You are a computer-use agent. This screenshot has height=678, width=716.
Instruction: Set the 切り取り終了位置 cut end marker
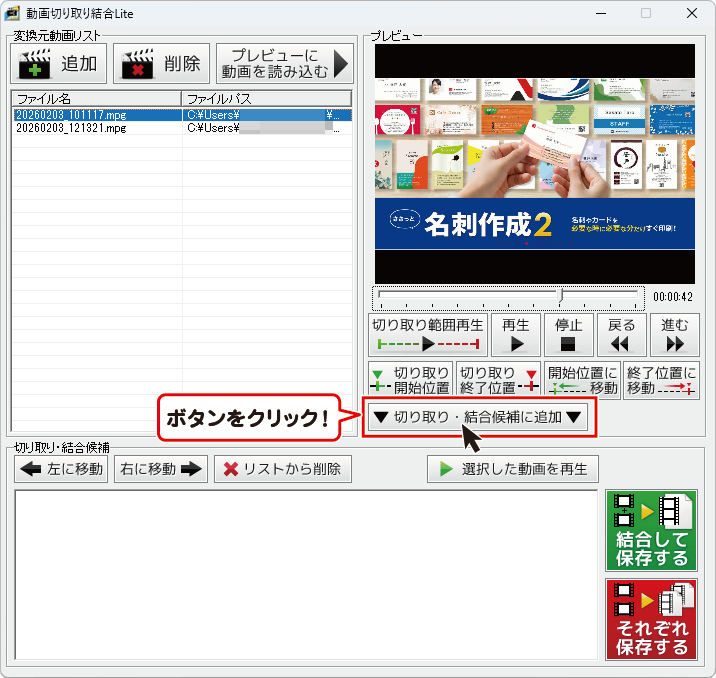[x=497, y=381]
